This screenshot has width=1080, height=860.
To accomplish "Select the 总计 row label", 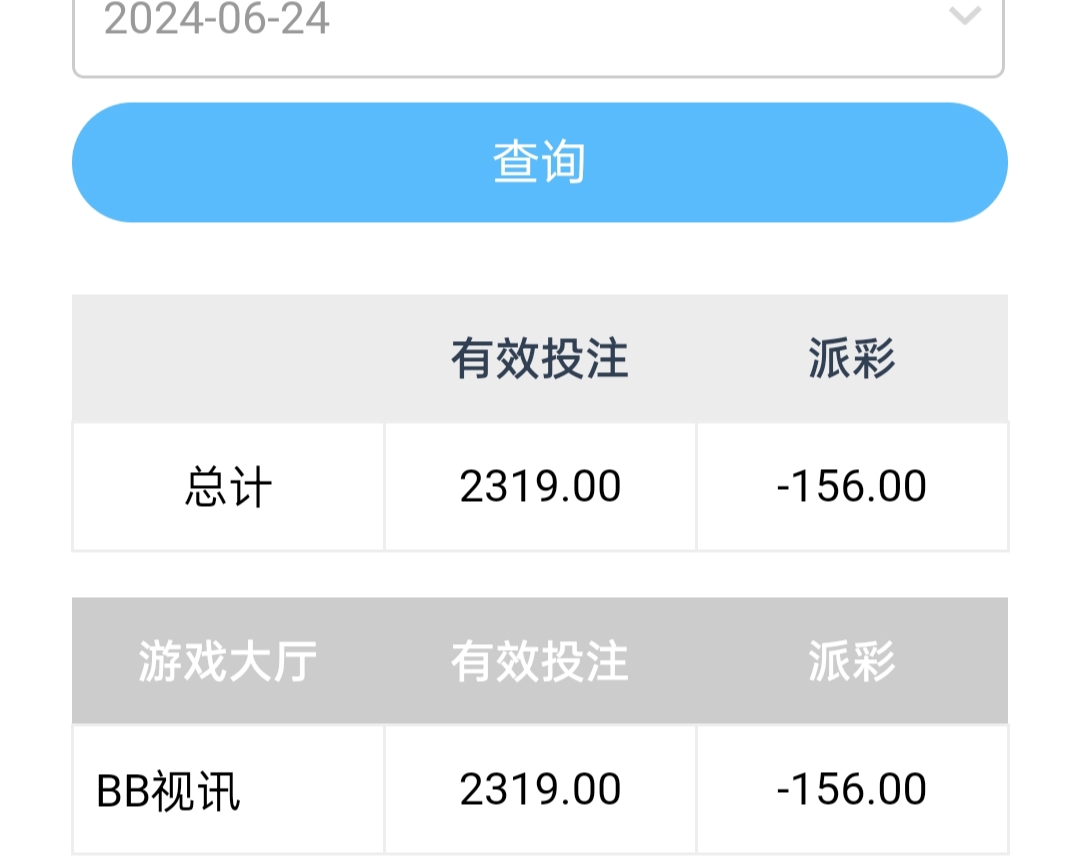I will (x=228, y=488).
